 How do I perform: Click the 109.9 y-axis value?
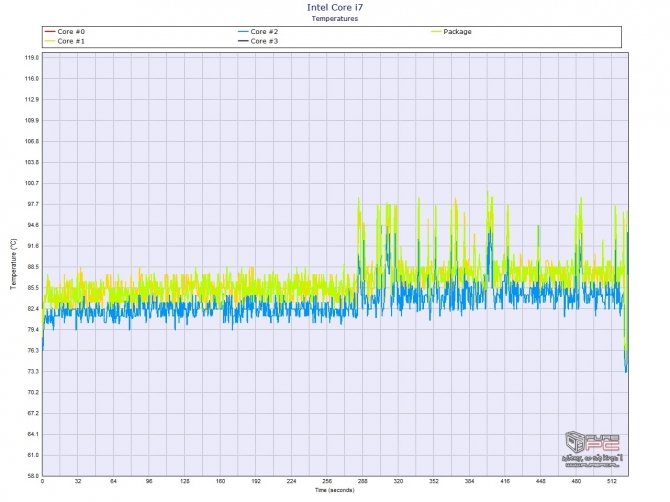coord(32,120)
